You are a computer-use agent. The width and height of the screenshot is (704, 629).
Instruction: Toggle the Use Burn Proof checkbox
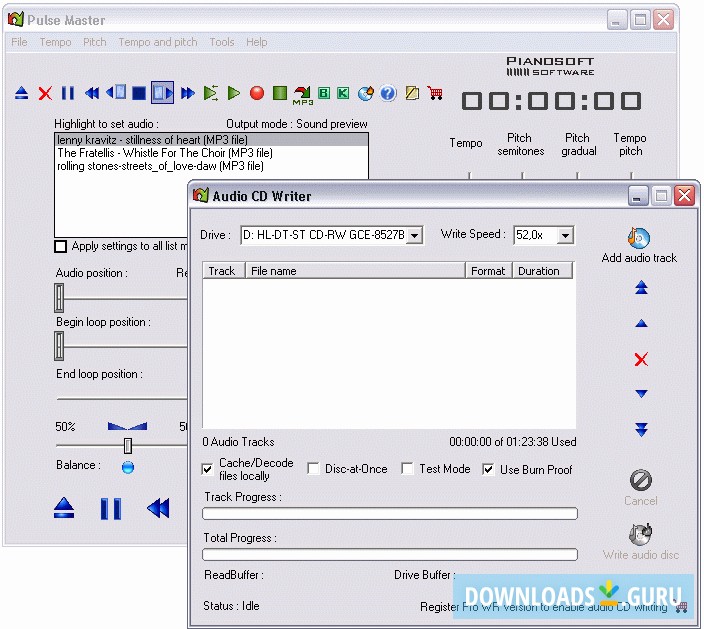[x=488, y=470]
